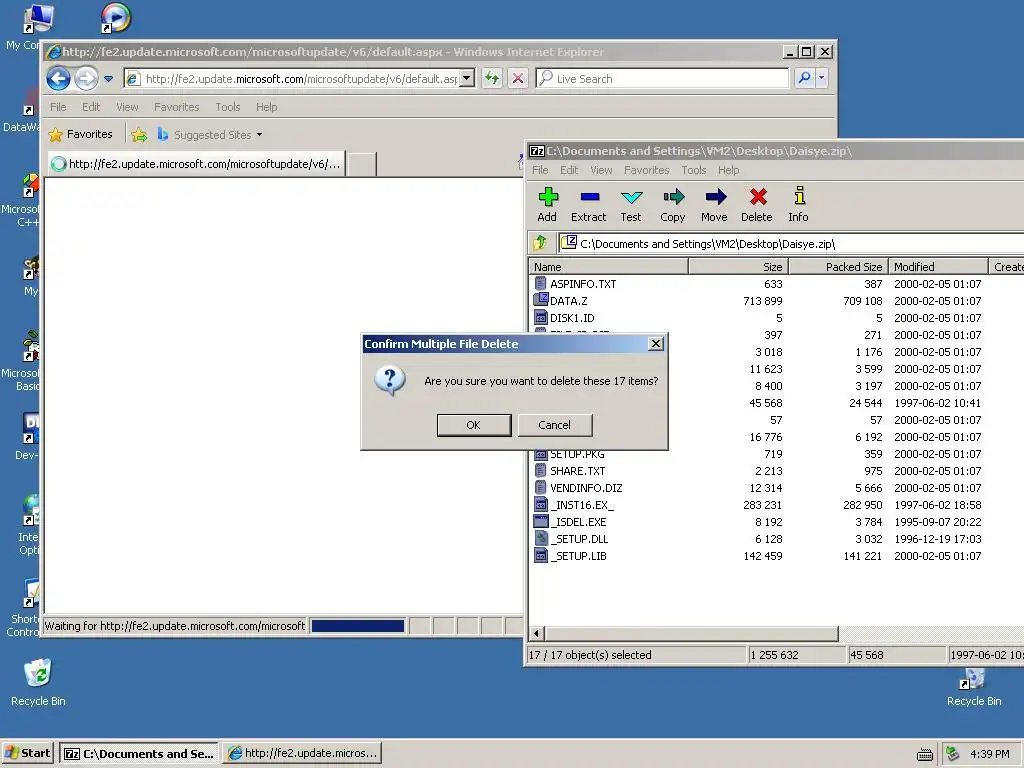Open the Start menu
1024x768 pixels.
click(x=27, y=753)
